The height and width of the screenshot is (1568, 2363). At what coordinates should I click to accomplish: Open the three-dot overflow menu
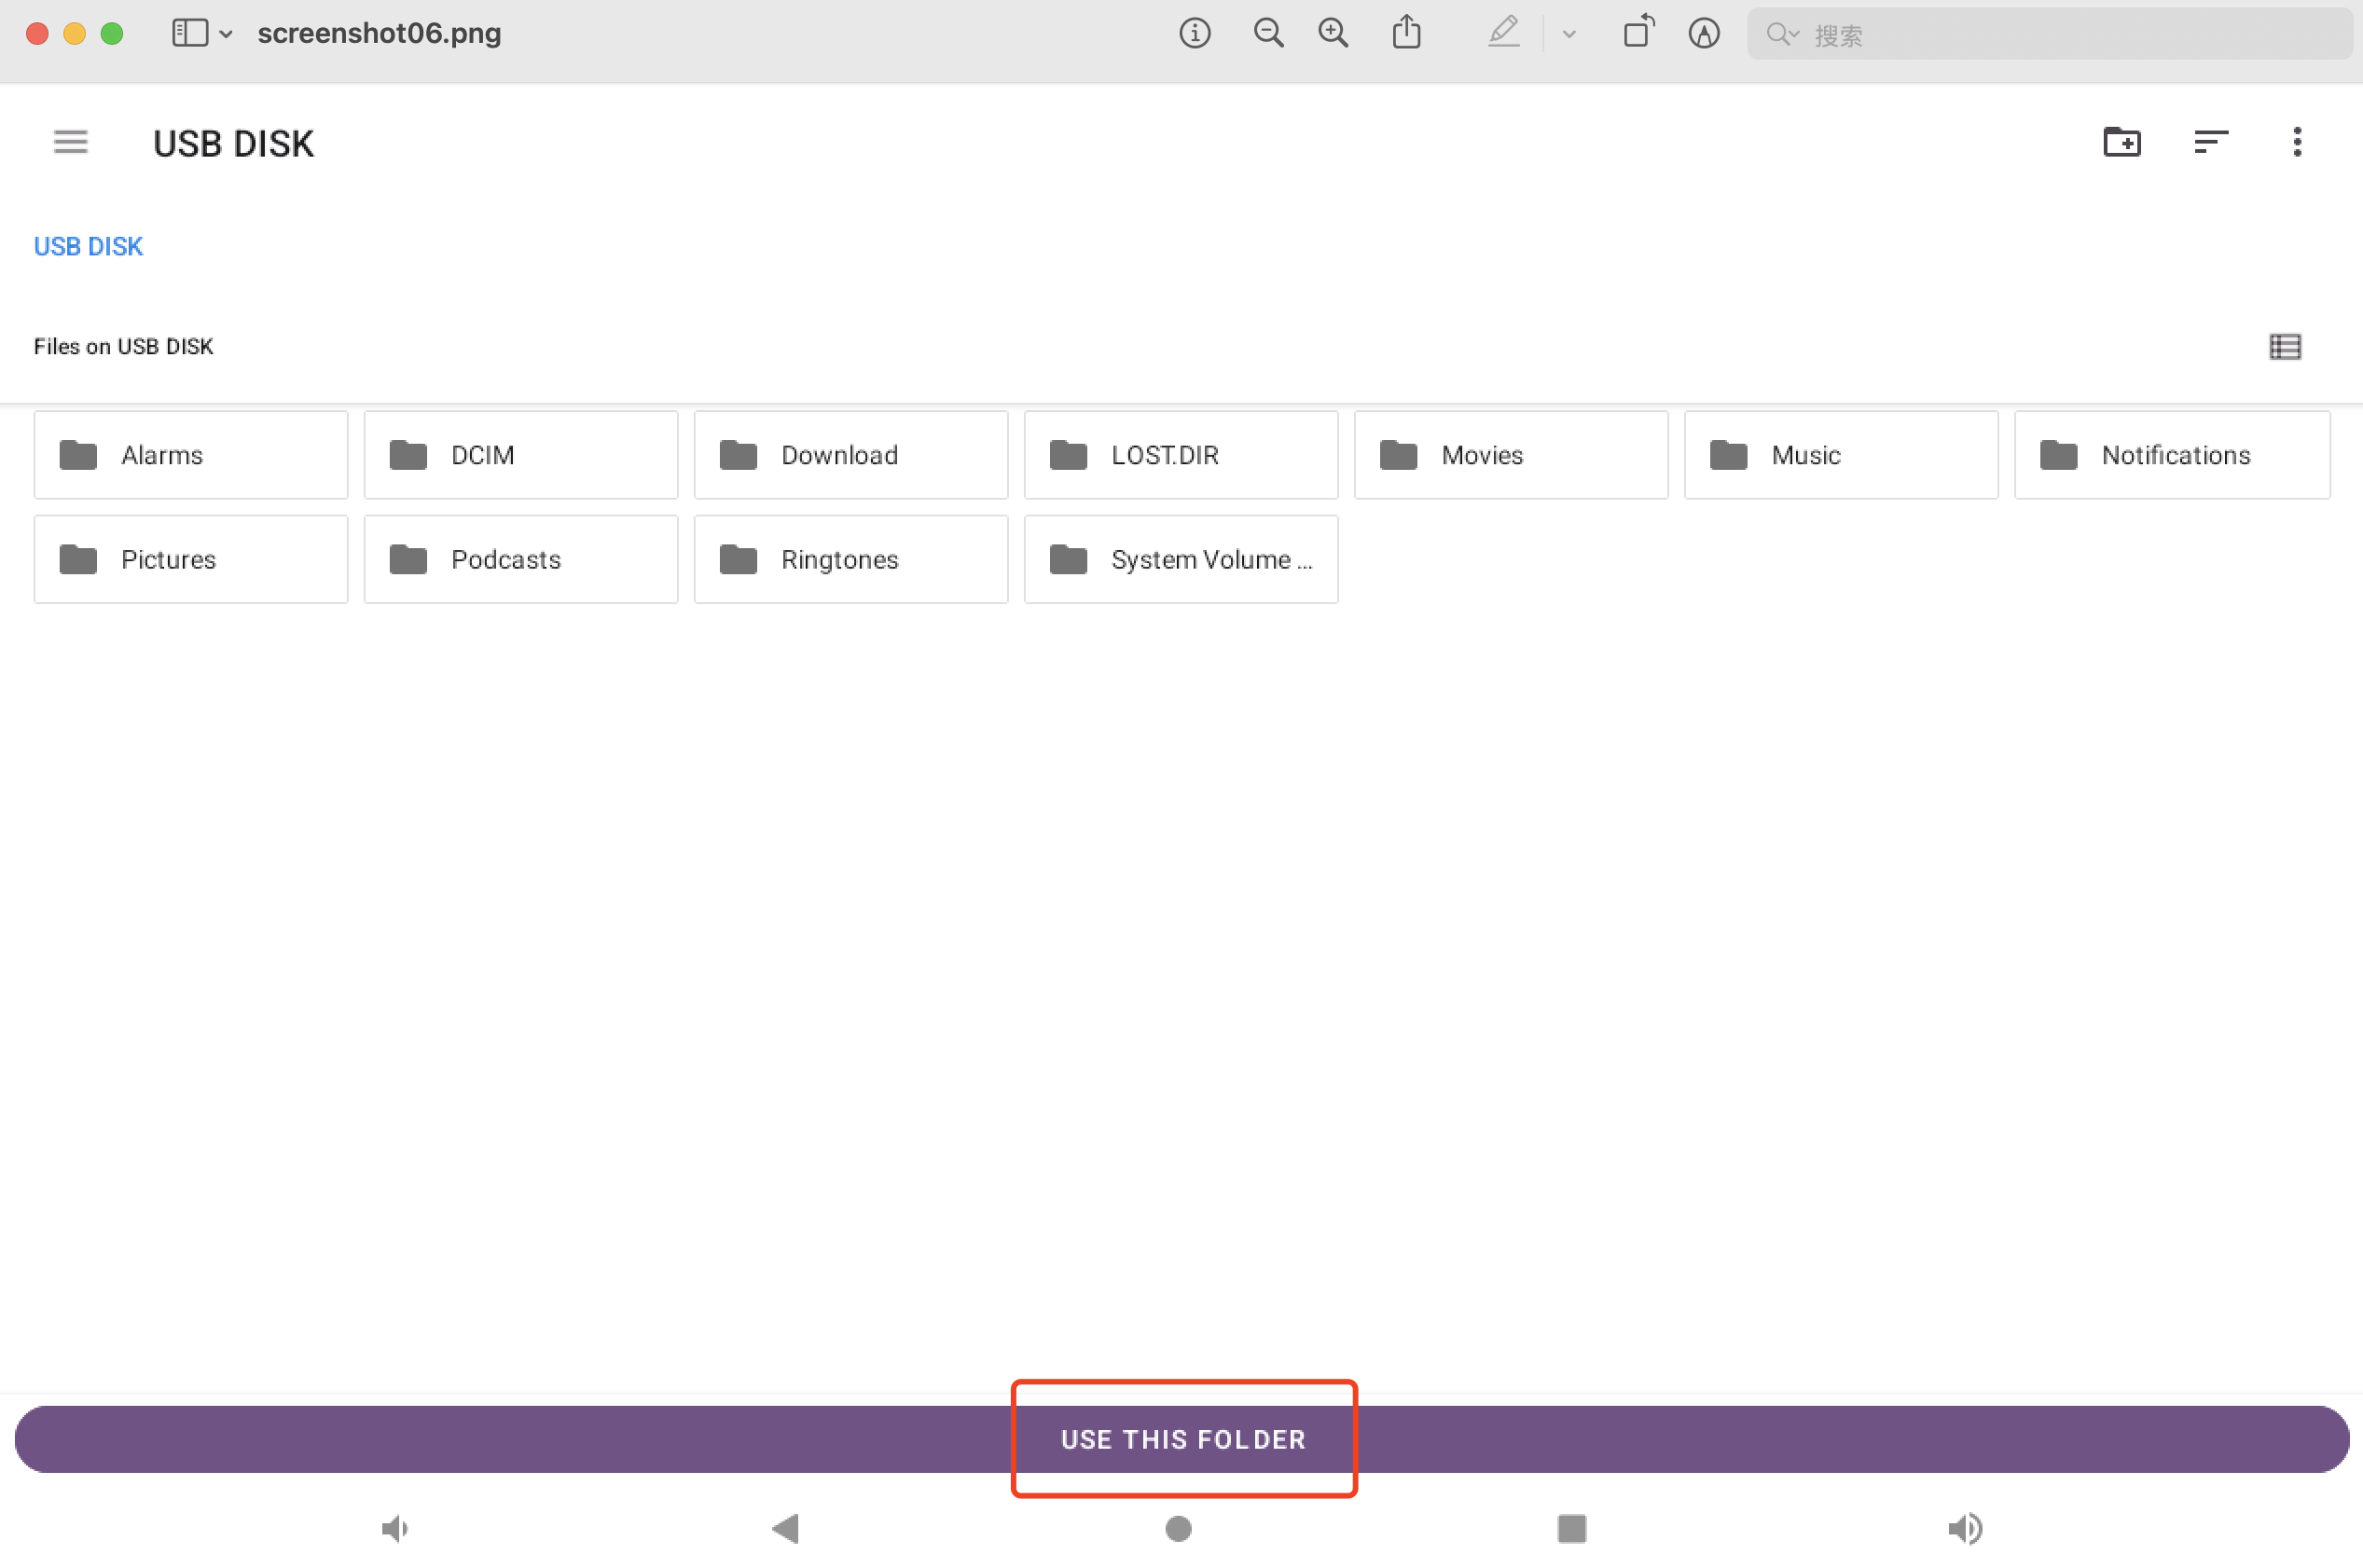click(2296, 142)
